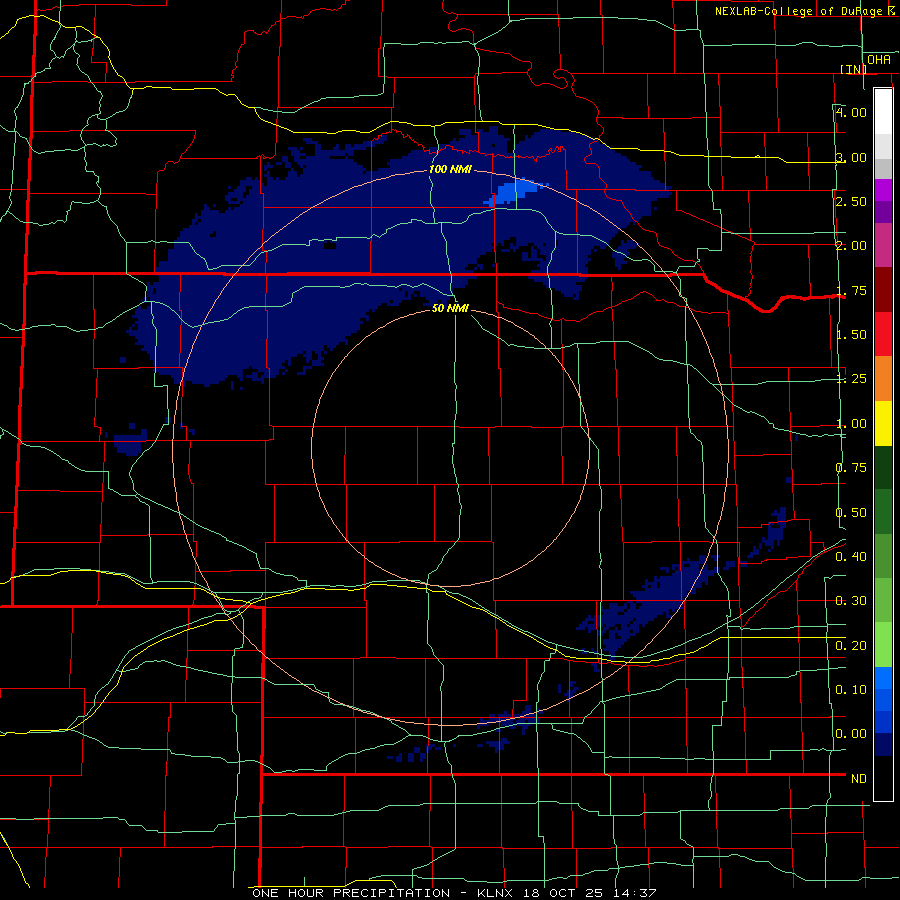
Task: Click the "1.50" legend value
Action: click(851, 335)
